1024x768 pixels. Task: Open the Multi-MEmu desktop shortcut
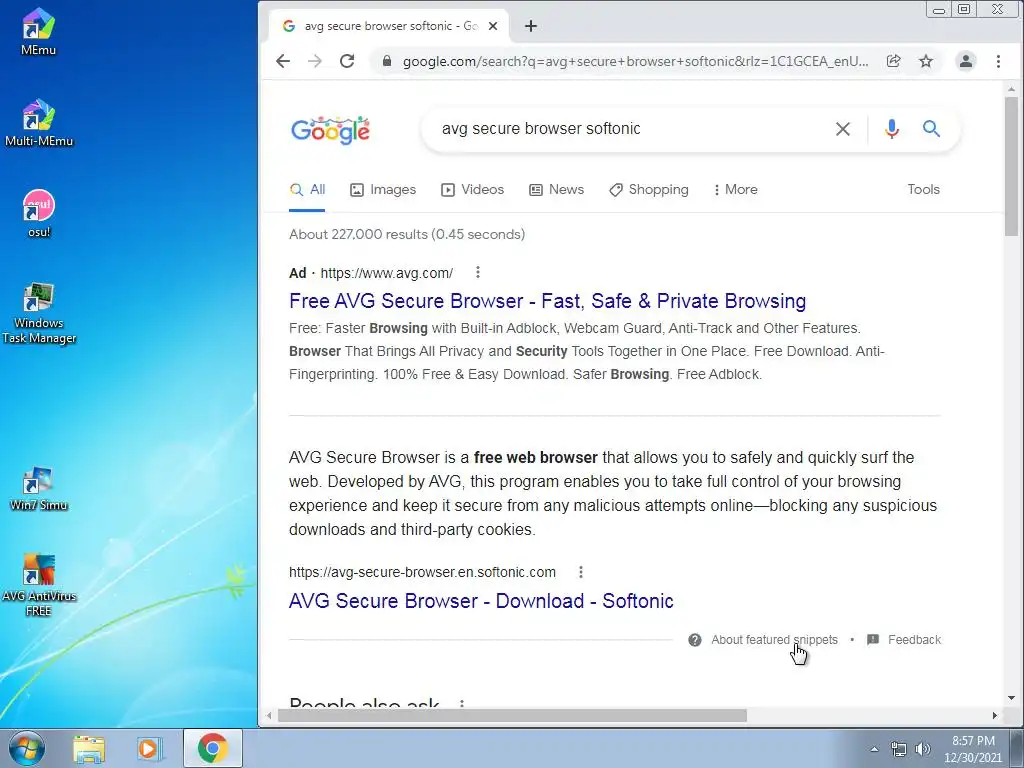(39, 123)
